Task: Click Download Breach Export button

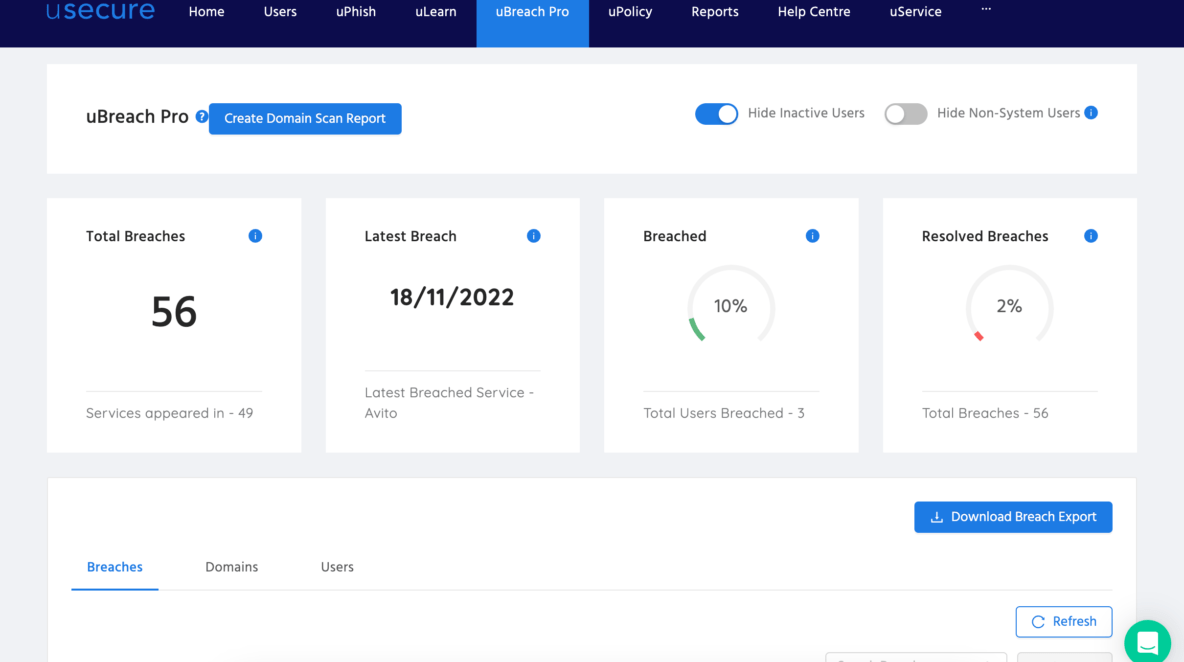Action: pos(1013,517)
